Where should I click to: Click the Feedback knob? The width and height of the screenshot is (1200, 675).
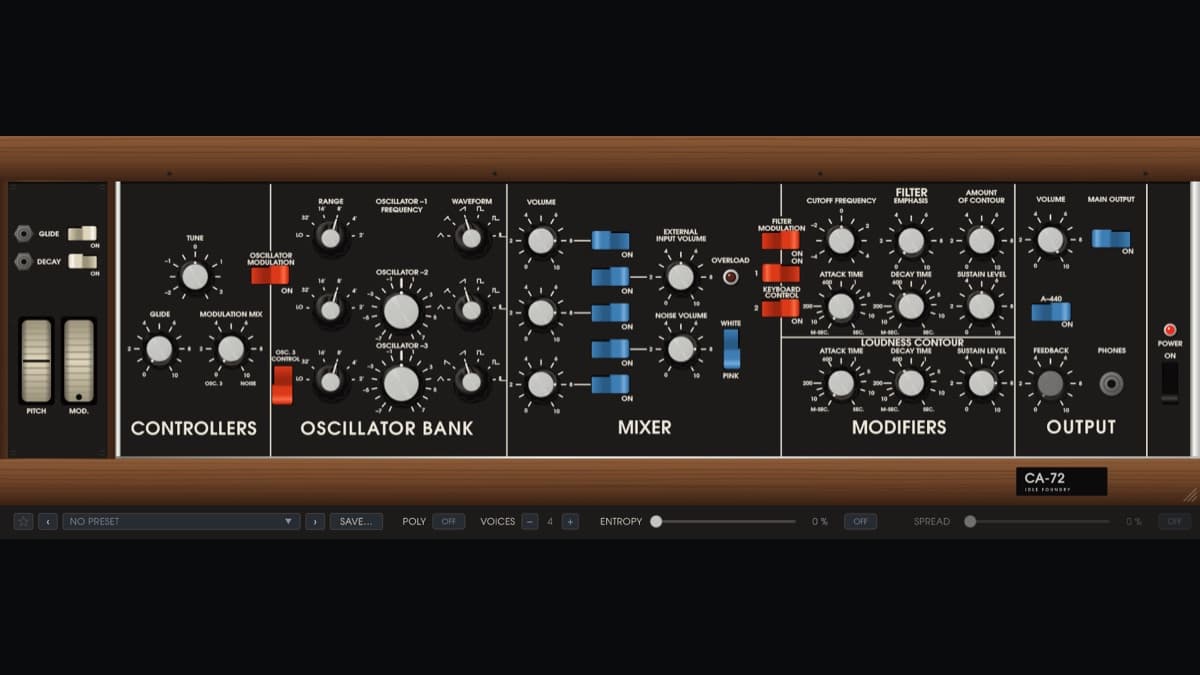pos(1050,384)
